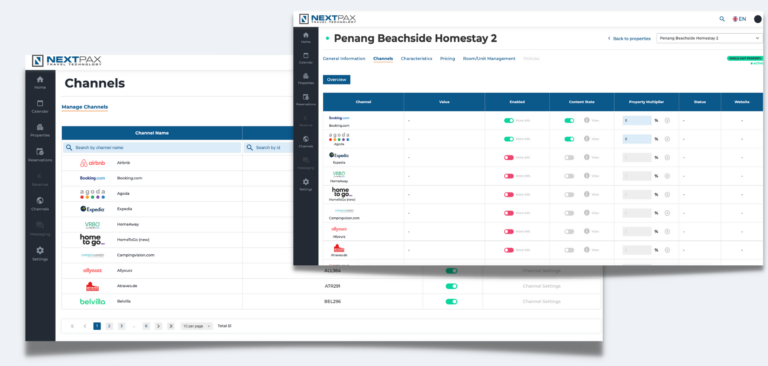768x366 pixels.
Task: Open Calendar icon in left Channels sidebar
Action: click(40, 106)
